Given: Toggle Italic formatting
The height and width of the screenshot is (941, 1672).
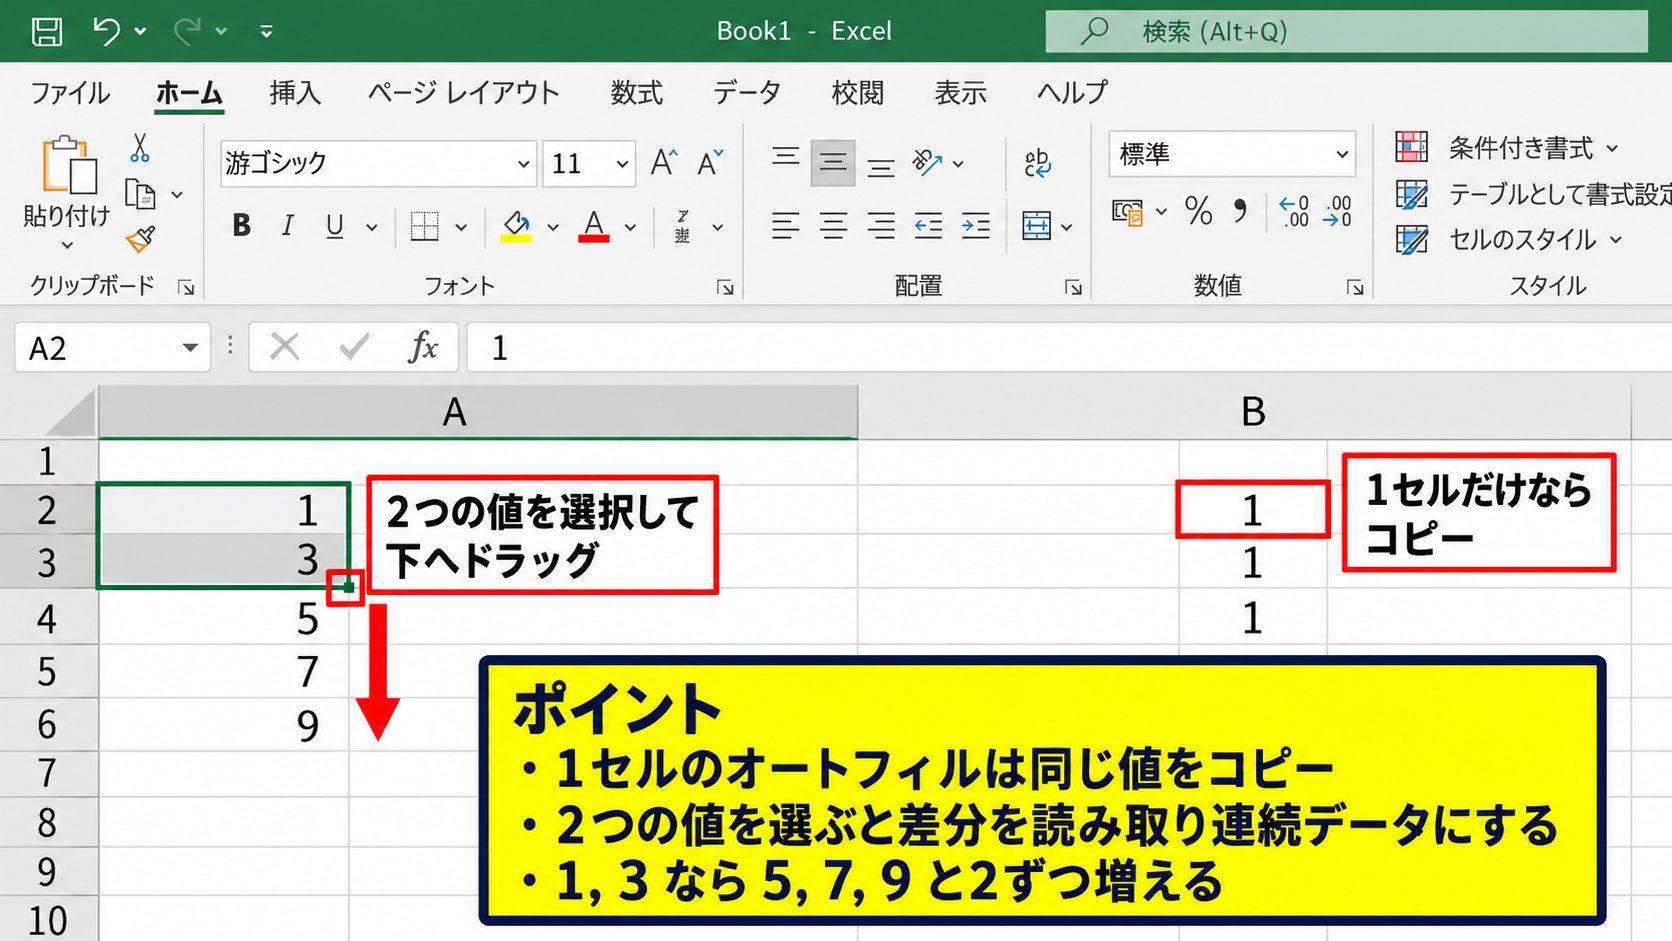Looking at the screenshot, I should click(x=287, y=226).
